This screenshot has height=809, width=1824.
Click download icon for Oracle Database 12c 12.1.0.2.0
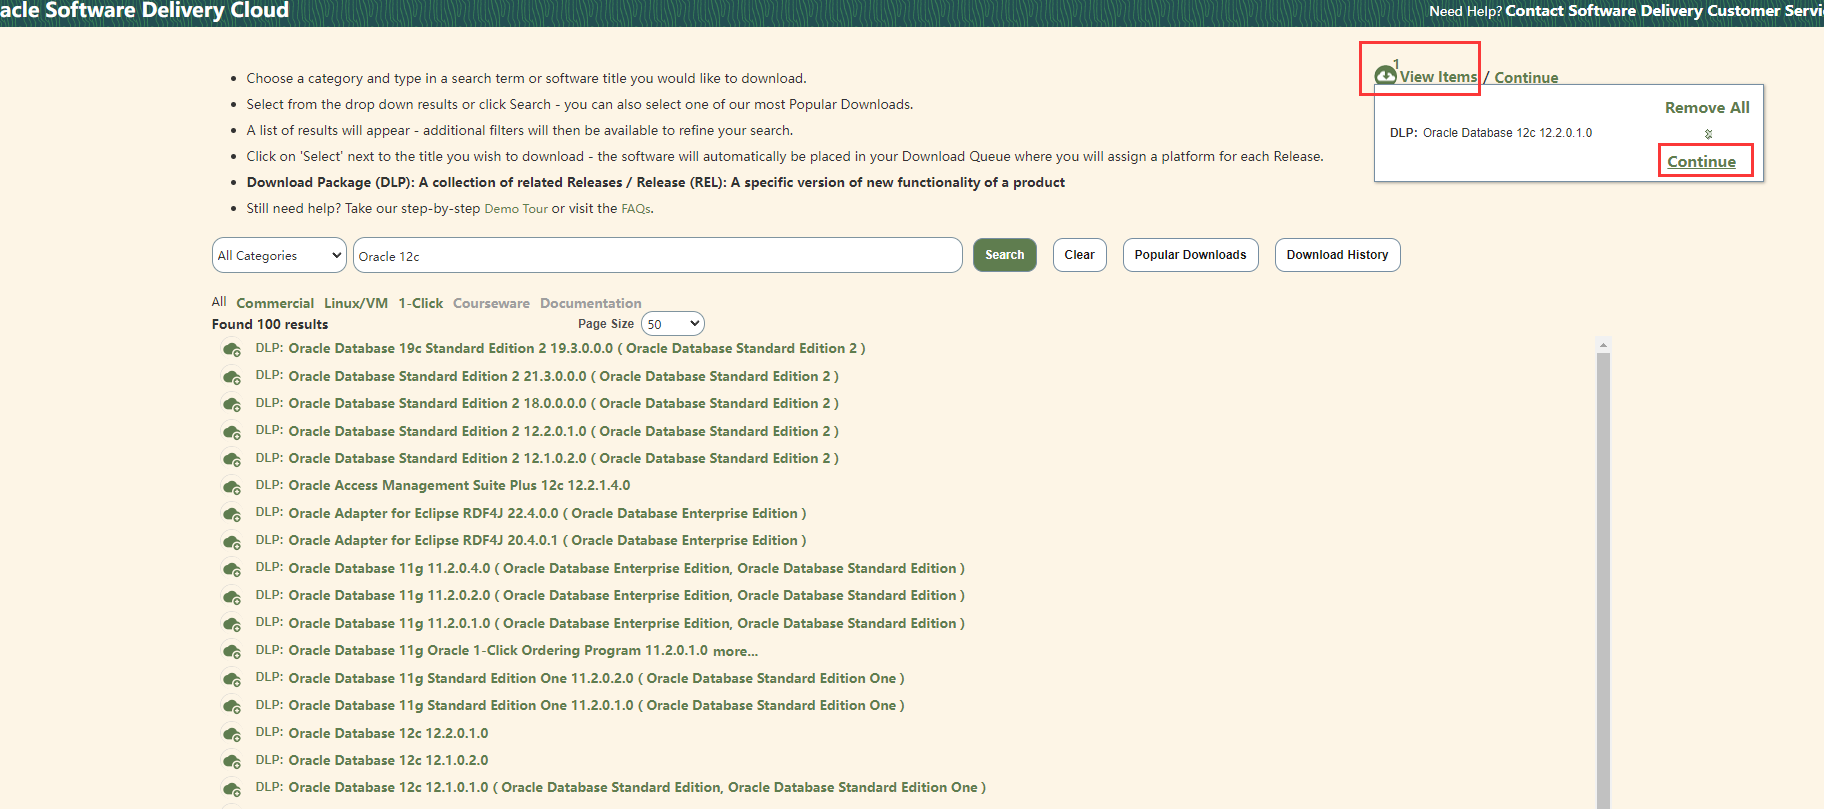[x=231, y=762]
